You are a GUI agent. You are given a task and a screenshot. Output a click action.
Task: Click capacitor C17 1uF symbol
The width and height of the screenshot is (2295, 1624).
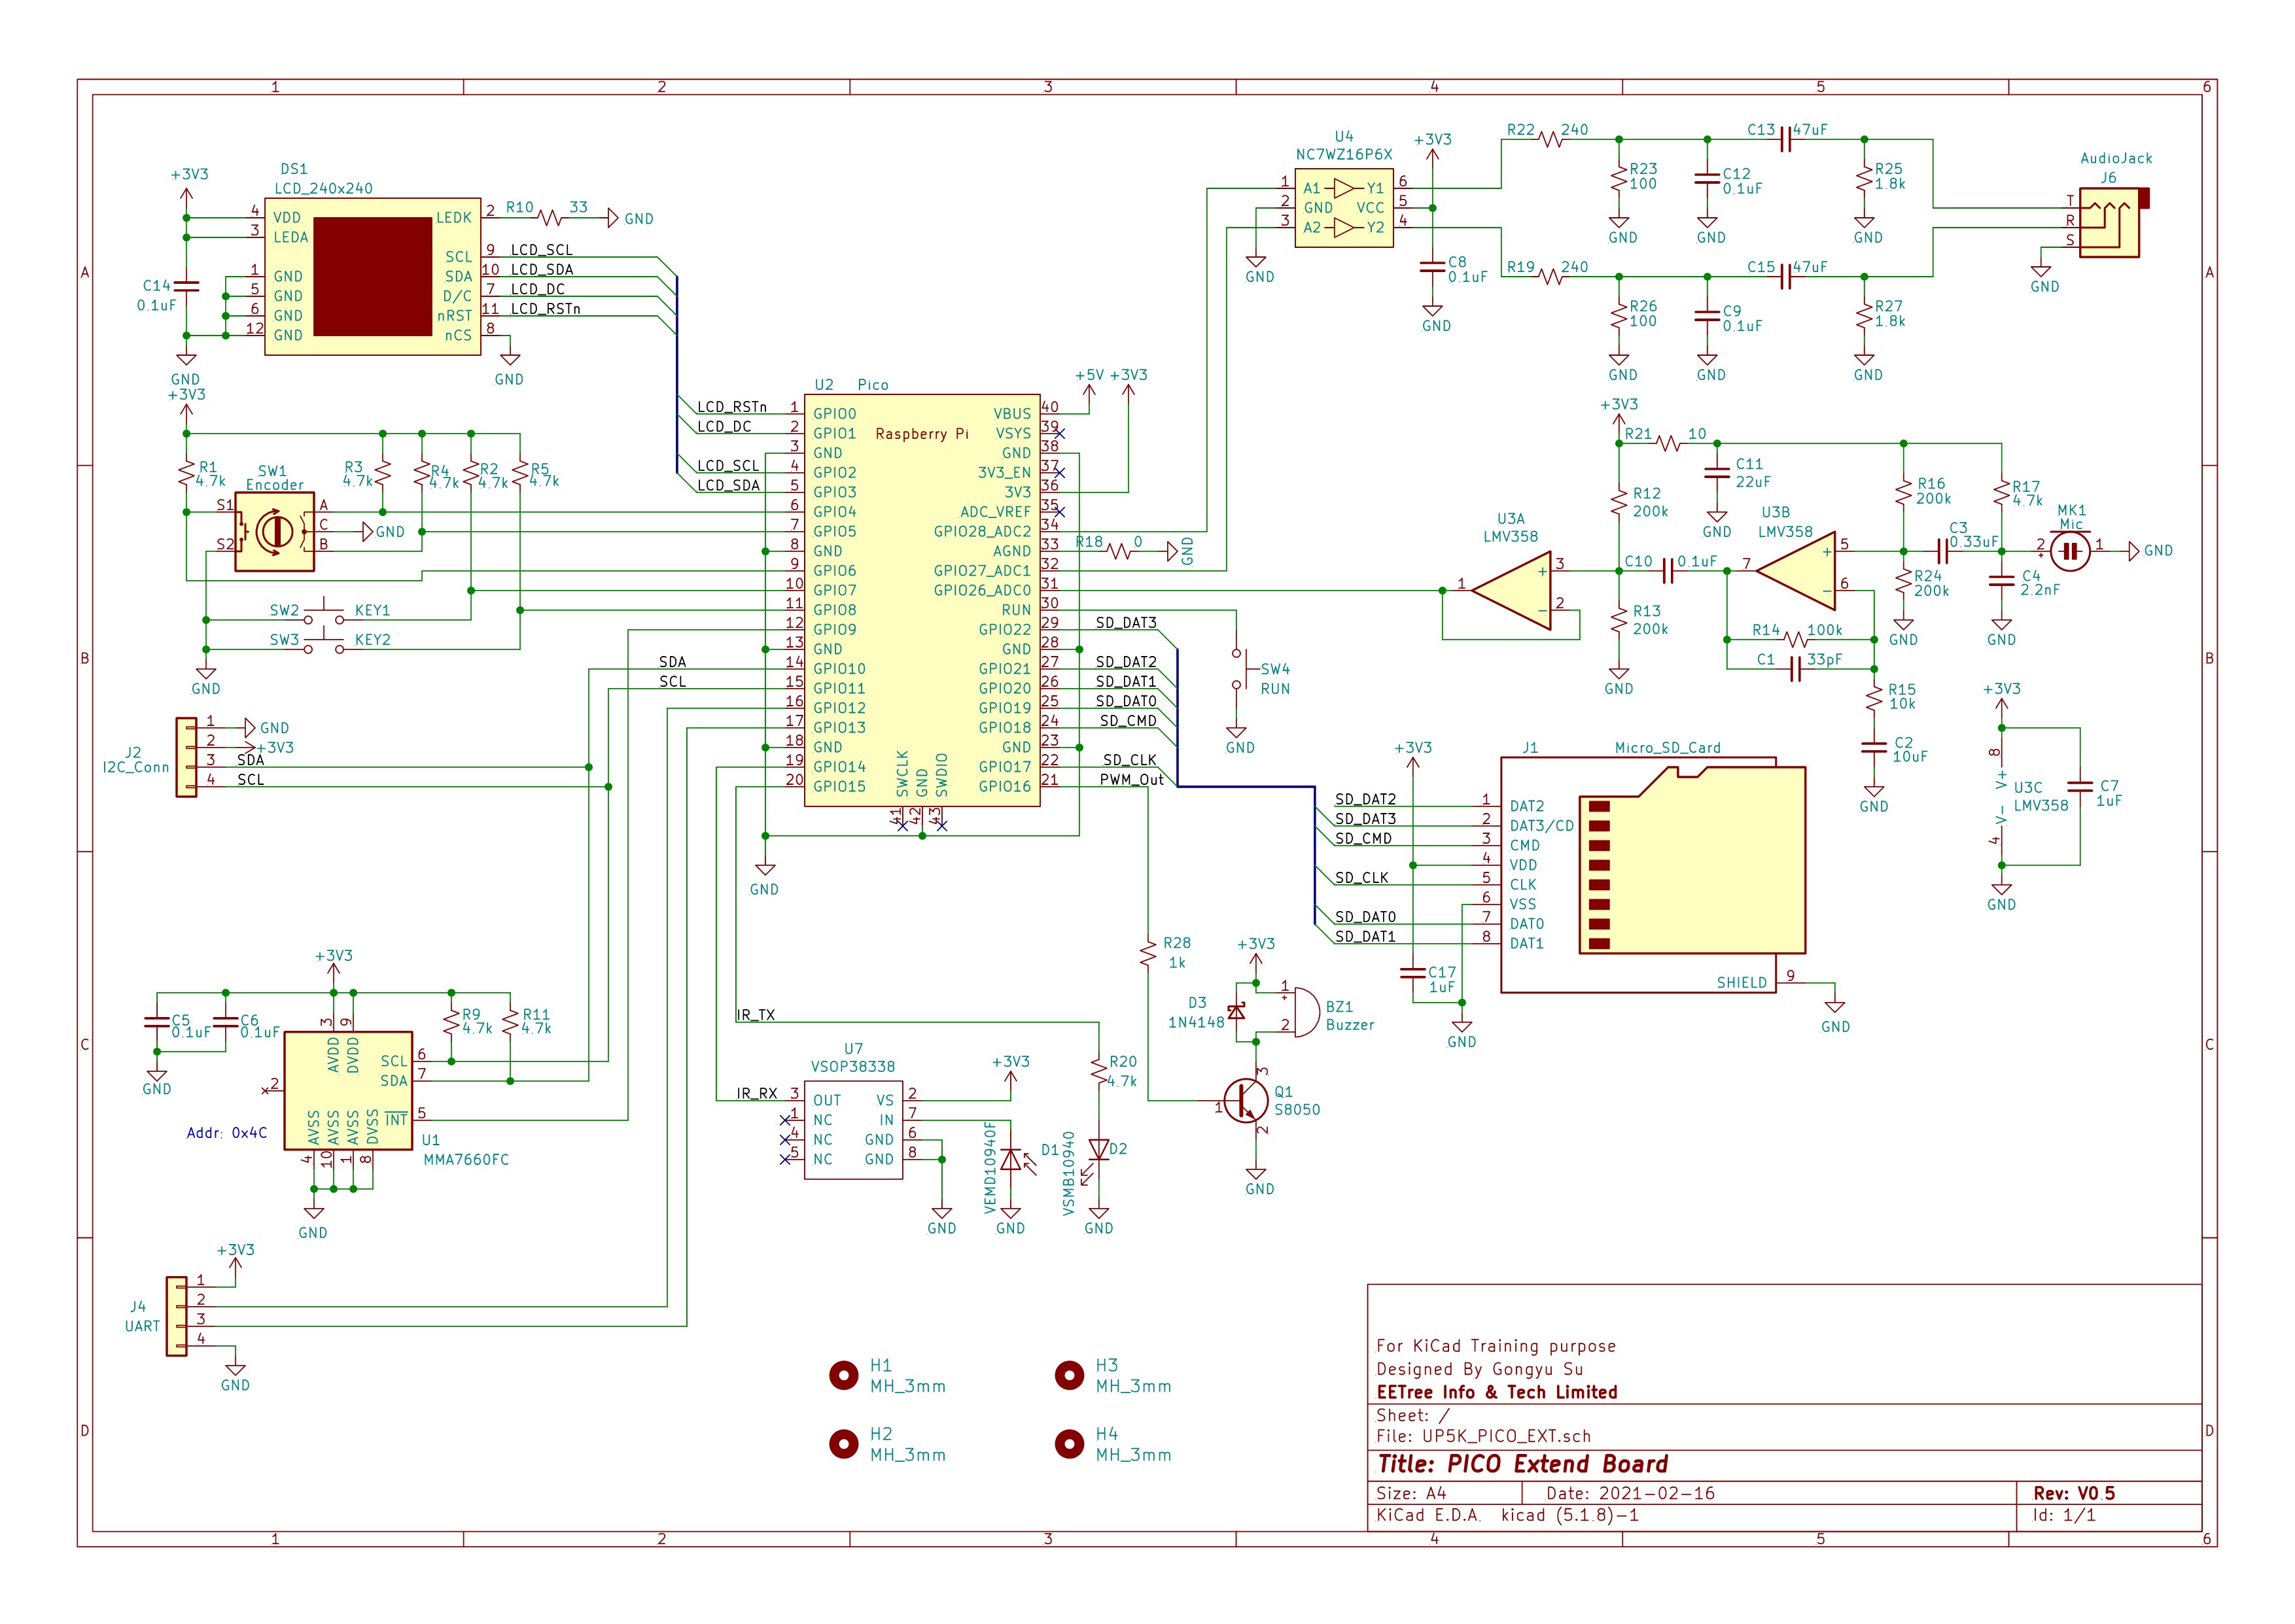[x=1413, y=972]
